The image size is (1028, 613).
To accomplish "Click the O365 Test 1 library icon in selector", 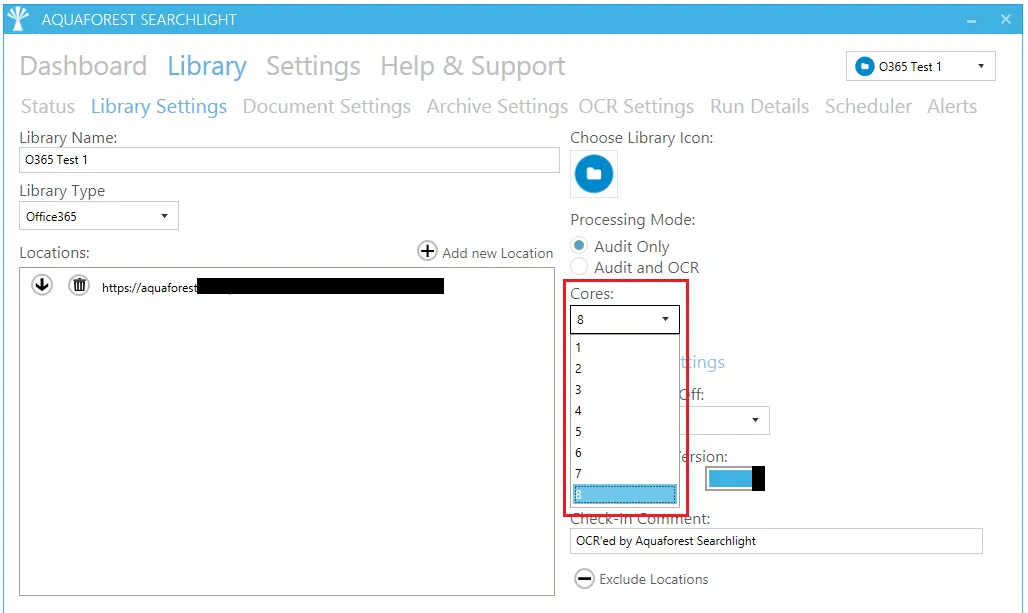I will click(865, 66).
